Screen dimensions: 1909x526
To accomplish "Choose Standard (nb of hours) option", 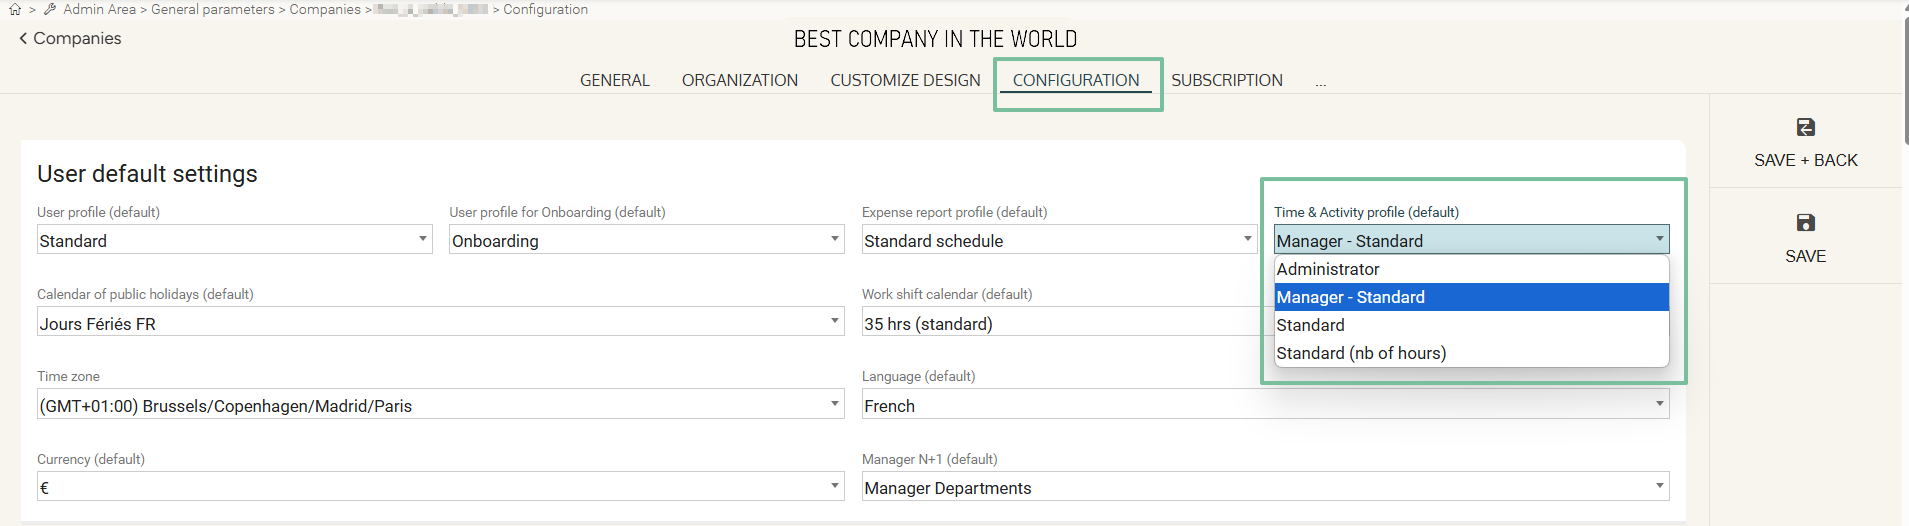I will pos(1472,353).
